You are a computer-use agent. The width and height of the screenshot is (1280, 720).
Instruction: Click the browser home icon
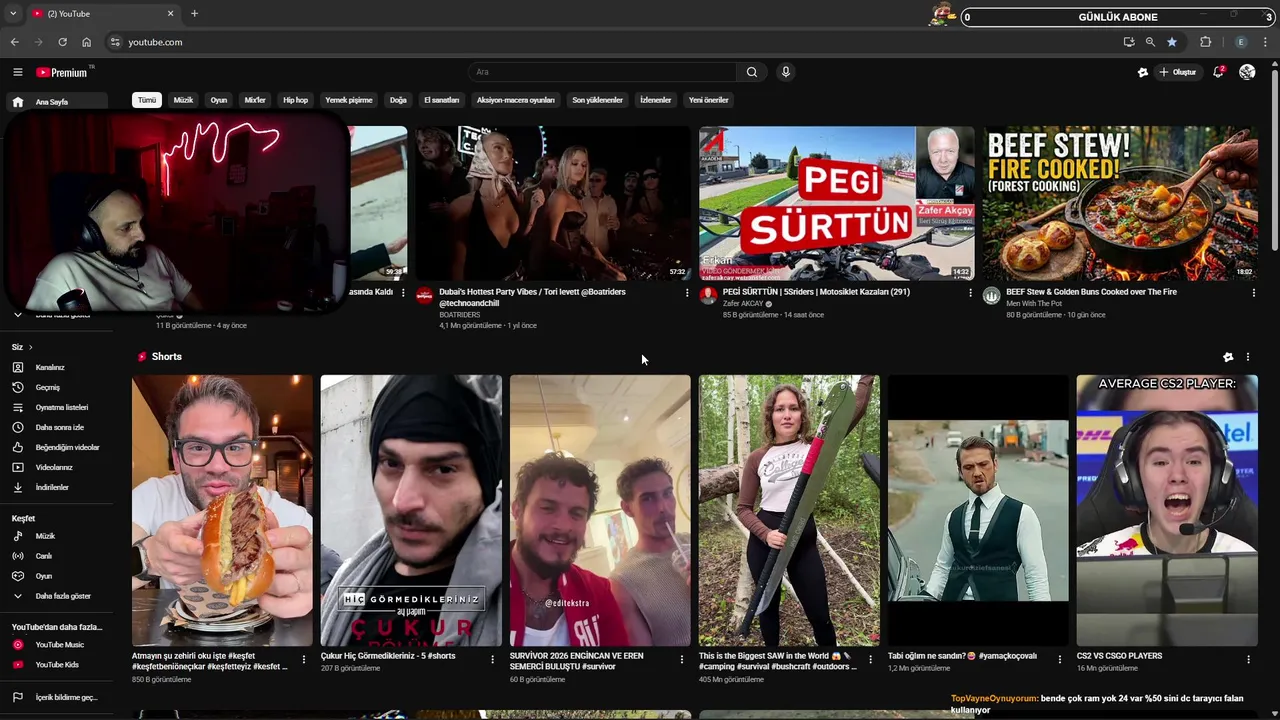coord(86,42)
